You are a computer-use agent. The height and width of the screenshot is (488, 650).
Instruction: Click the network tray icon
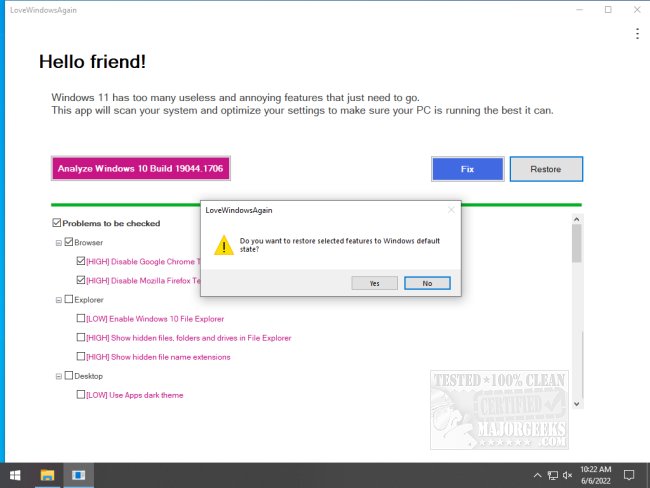click(x=553, y=475)
